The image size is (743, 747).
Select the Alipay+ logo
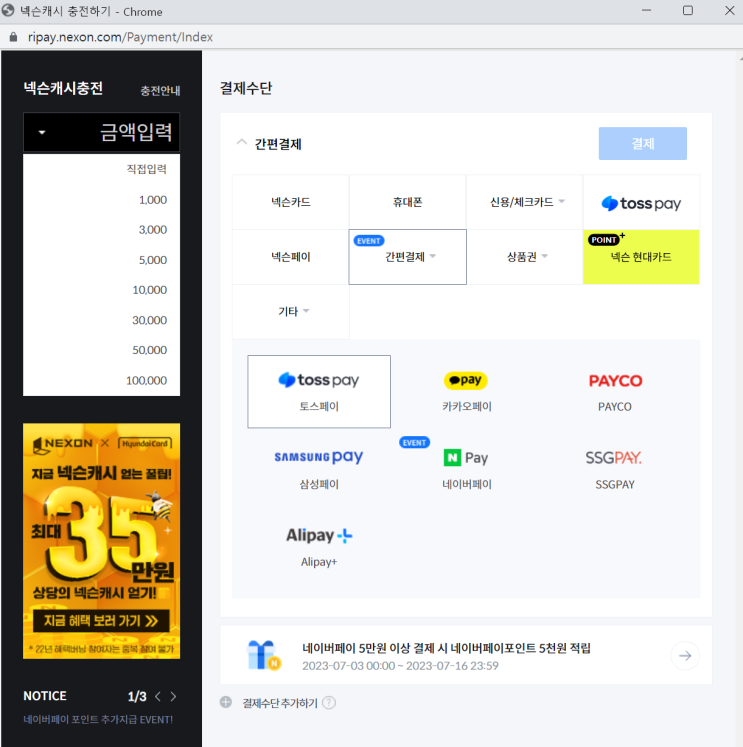(x=319, y=535)
